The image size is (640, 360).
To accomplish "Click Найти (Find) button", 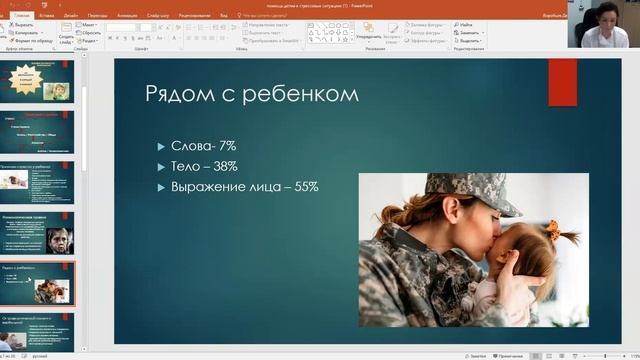I will (x=464, y=25).
